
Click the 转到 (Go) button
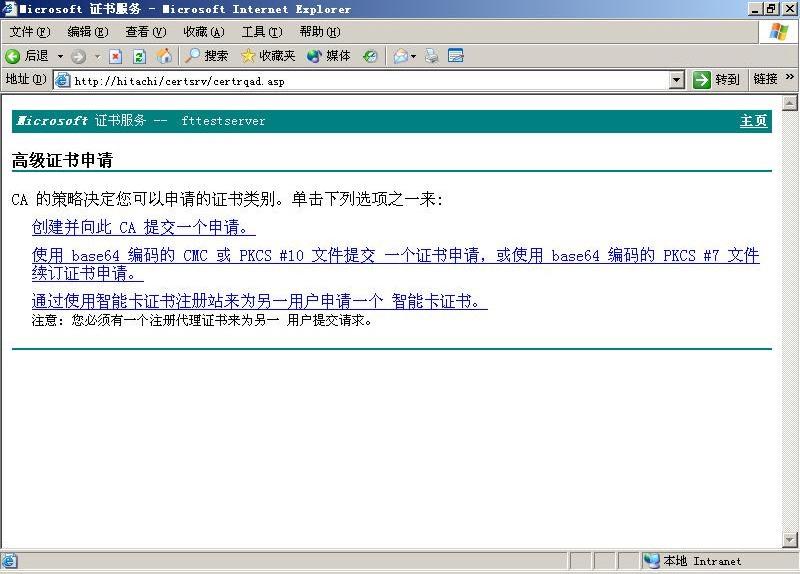tap(717, 80)
